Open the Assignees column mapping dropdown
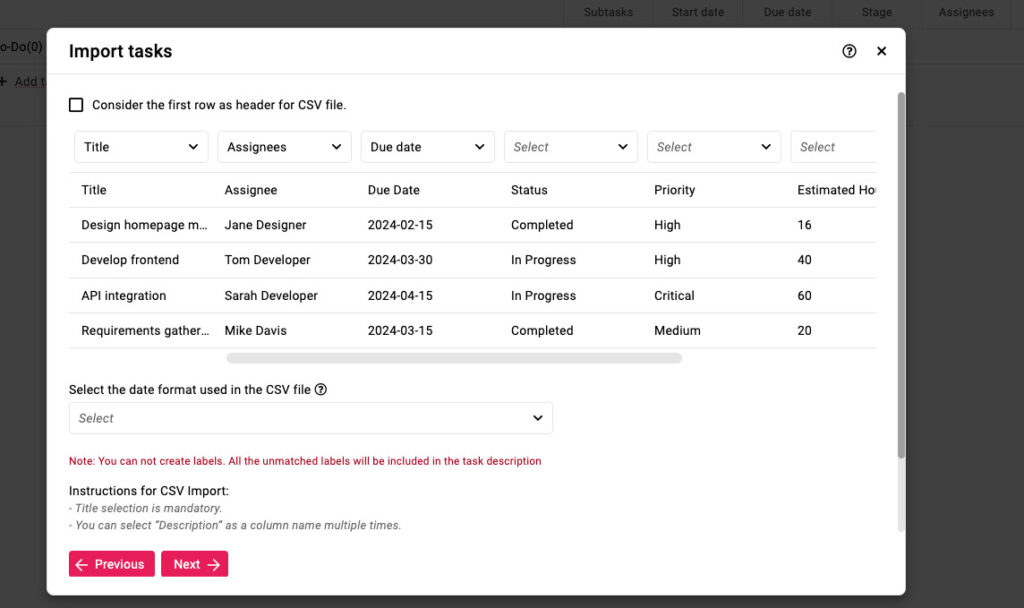Viewport: 1024px width, 608px height. (x=284, y=146)
